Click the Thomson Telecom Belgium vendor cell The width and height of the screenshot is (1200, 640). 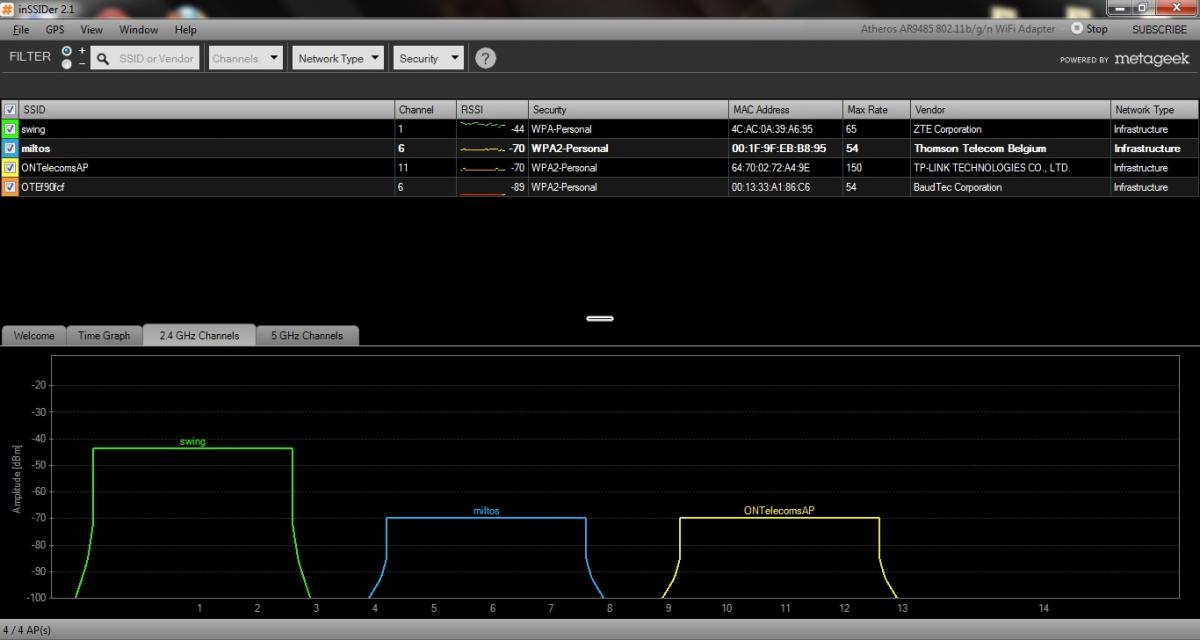coord(979,148)
